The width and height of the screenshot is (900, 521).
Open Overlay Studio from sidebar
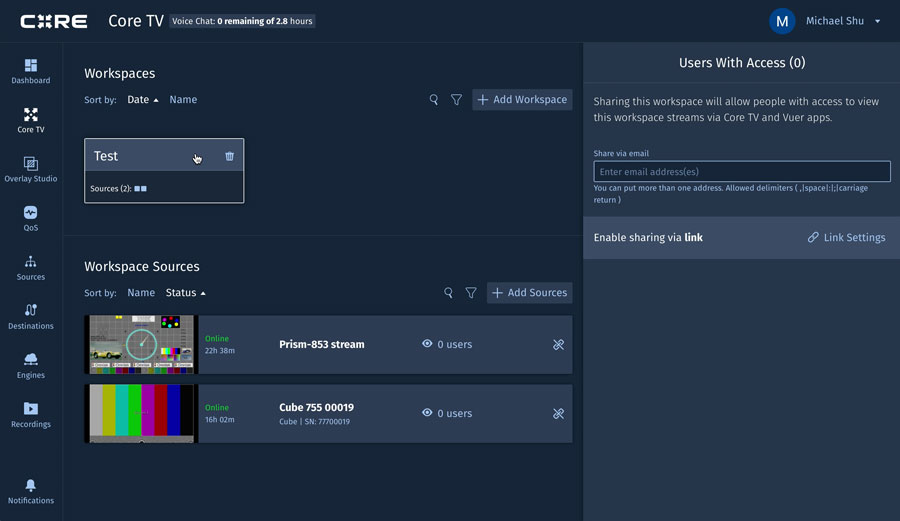coord(31,169)
